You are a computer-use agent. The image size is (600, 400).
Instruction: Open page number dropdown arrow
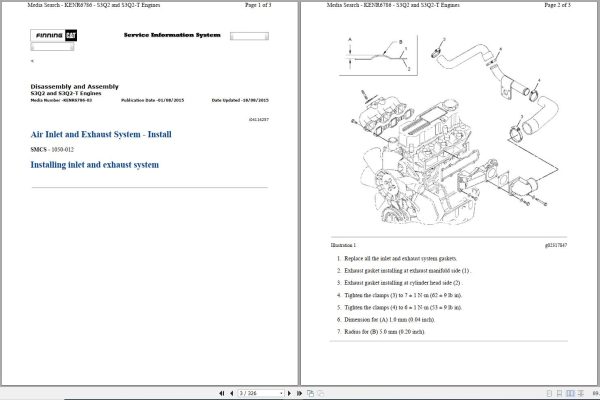281,393
